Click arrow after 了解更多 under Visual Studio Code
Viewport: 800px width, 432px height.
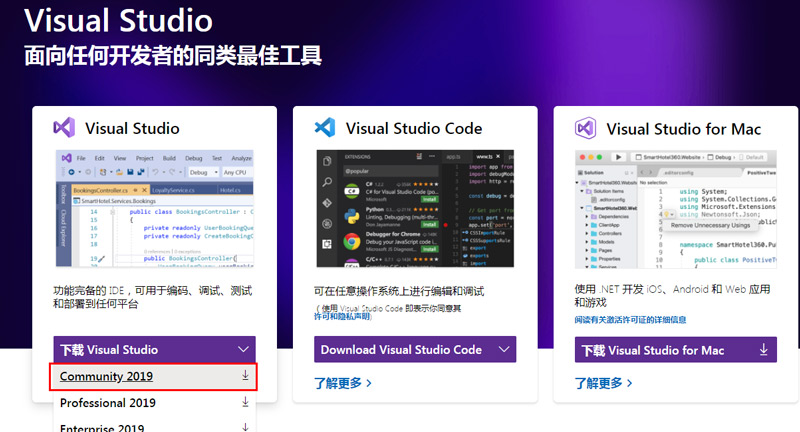(x=369, y=383)
